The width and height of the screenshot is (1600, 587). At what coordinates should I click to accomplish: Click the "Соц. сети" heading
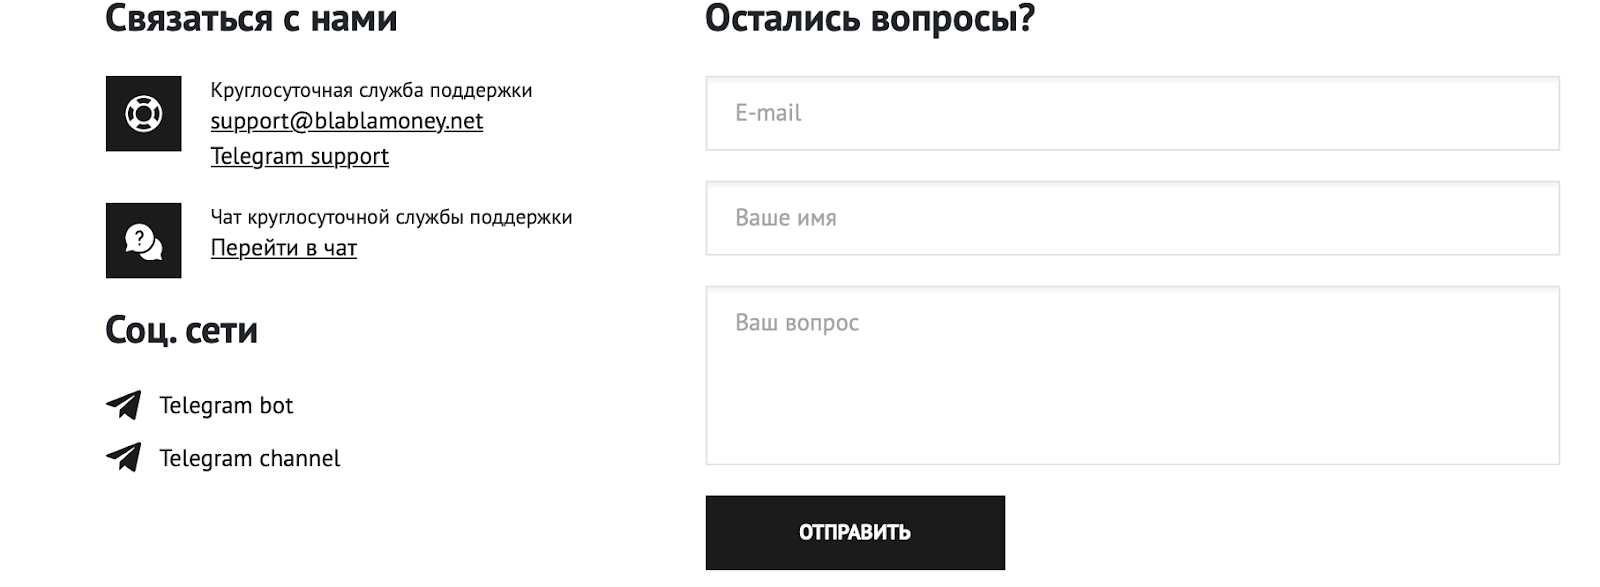pyautogui.click(x=181, y=330)
